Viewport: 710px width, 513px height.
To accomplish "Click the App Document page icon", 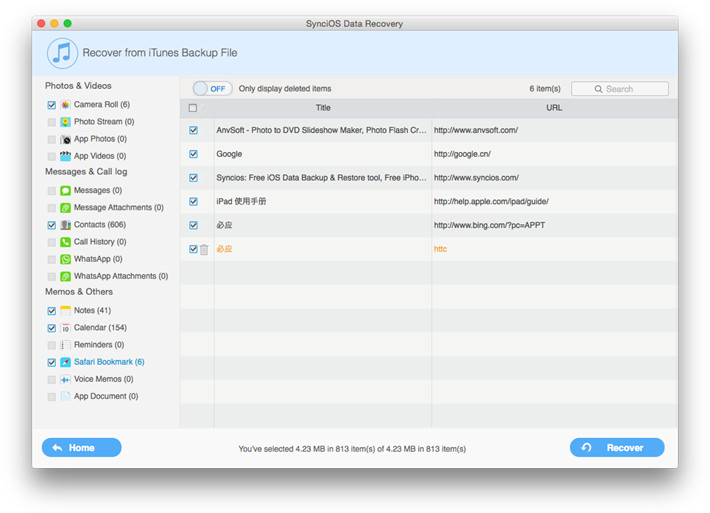I will click(65, 397).
